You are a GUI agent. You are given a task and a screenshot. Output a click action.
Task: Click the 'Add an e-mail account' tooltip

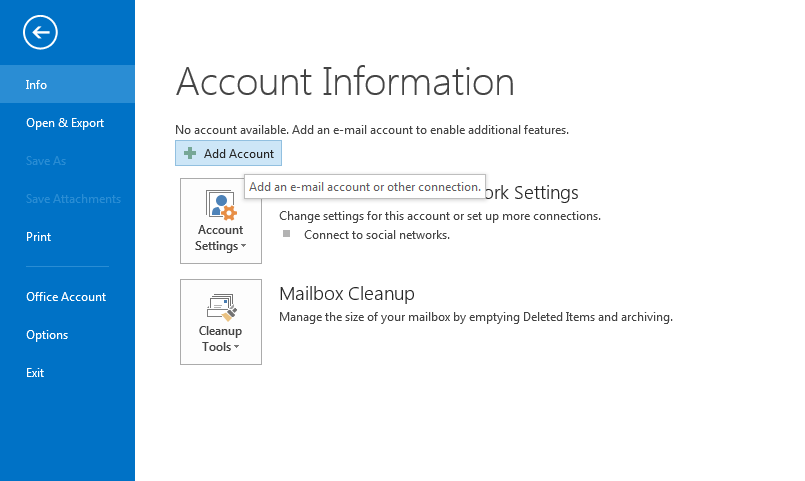[x=365, y=187]
